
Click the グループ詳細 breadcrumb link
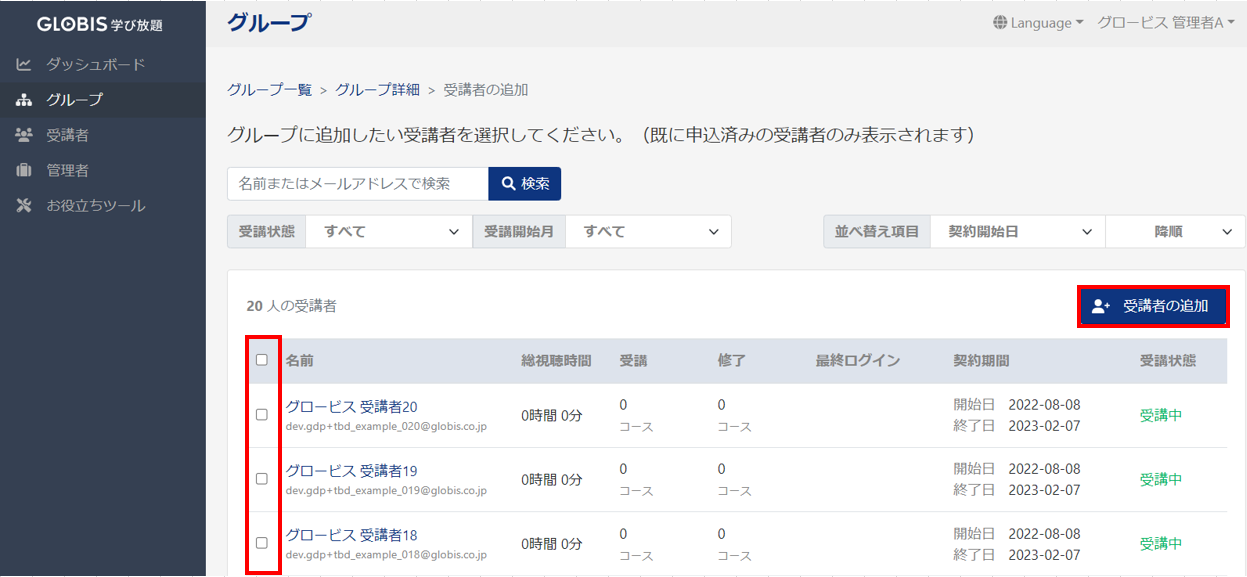pyautogui.click(x=377, y=90)
